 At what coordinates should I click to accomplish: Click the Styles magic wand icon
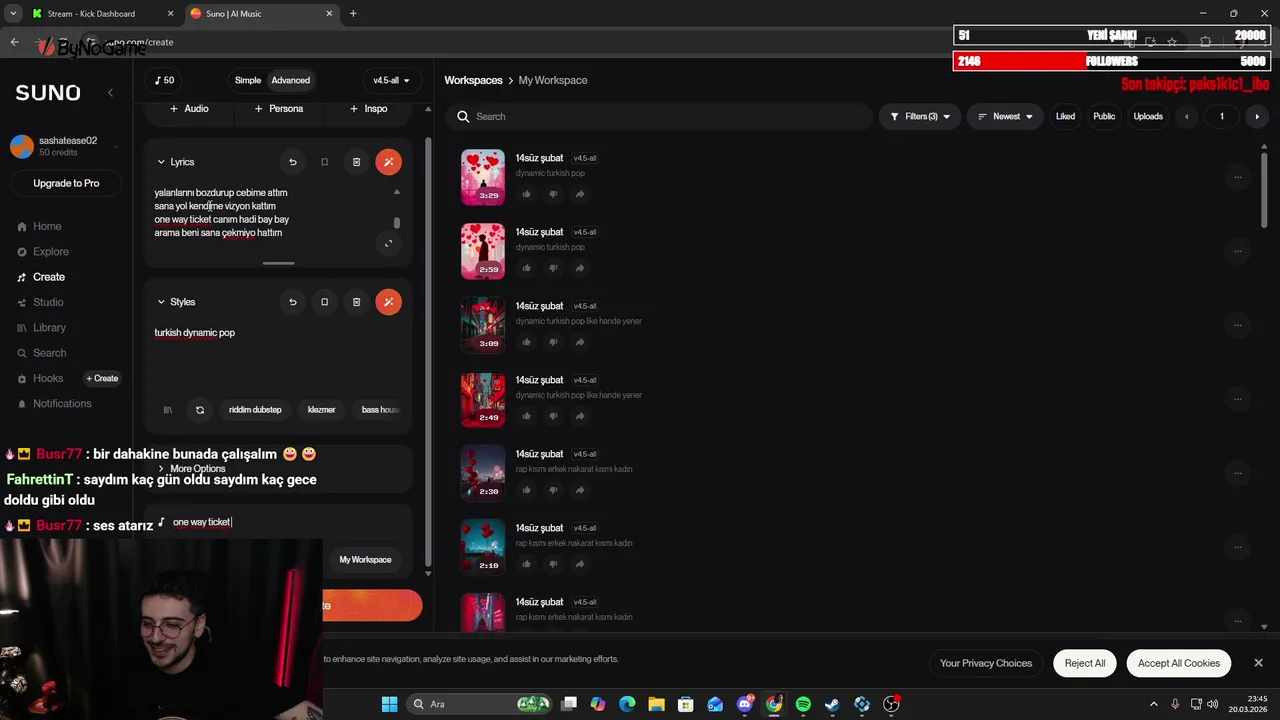coord(388,302)
